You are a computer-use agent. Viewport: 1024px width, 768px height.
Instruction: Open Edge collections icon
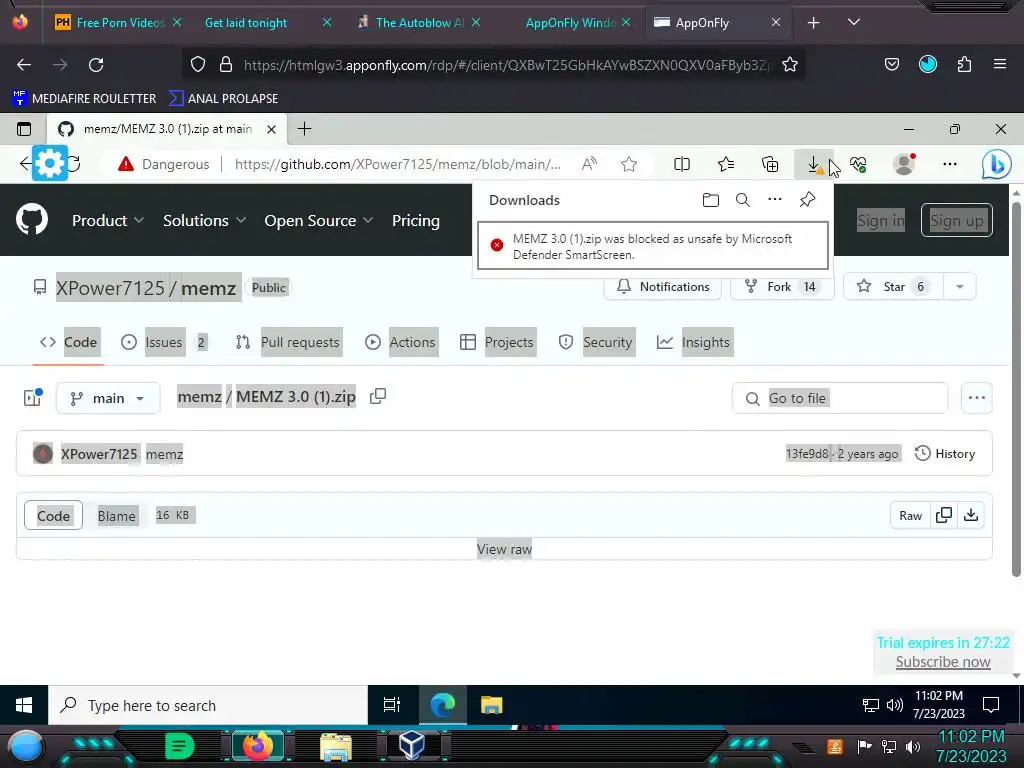pos(770,165)
